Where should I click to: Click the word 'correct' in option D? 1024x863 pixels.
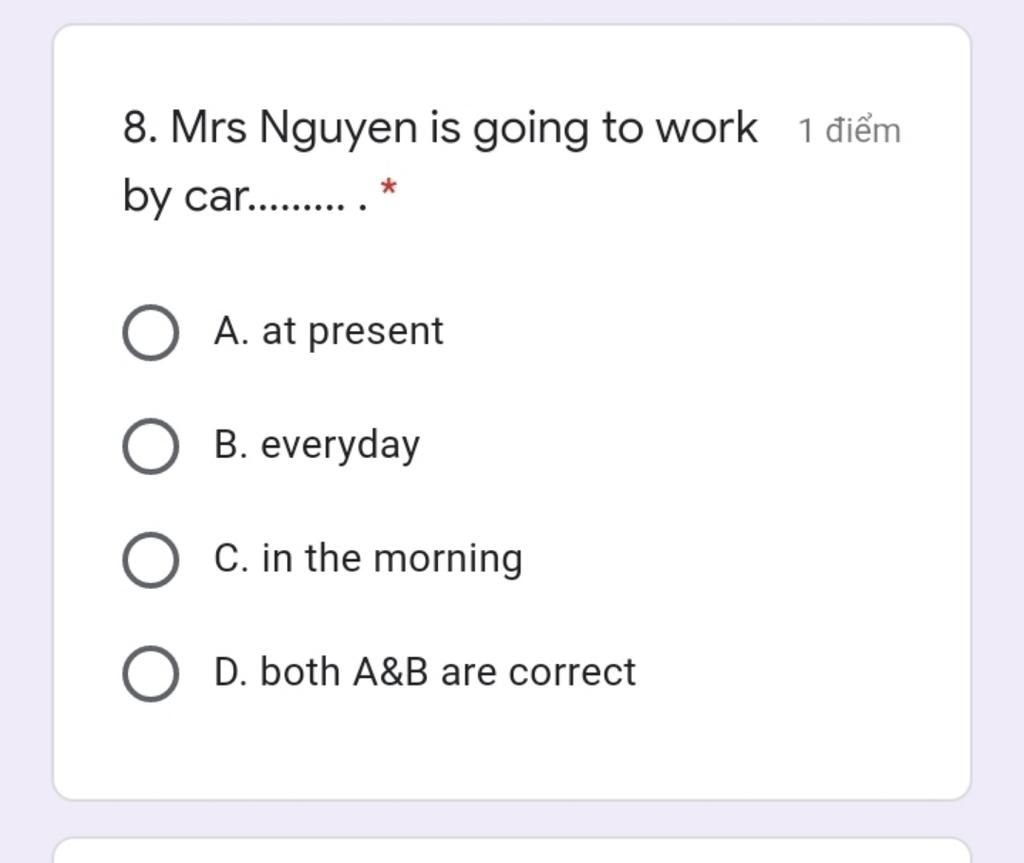572,673
